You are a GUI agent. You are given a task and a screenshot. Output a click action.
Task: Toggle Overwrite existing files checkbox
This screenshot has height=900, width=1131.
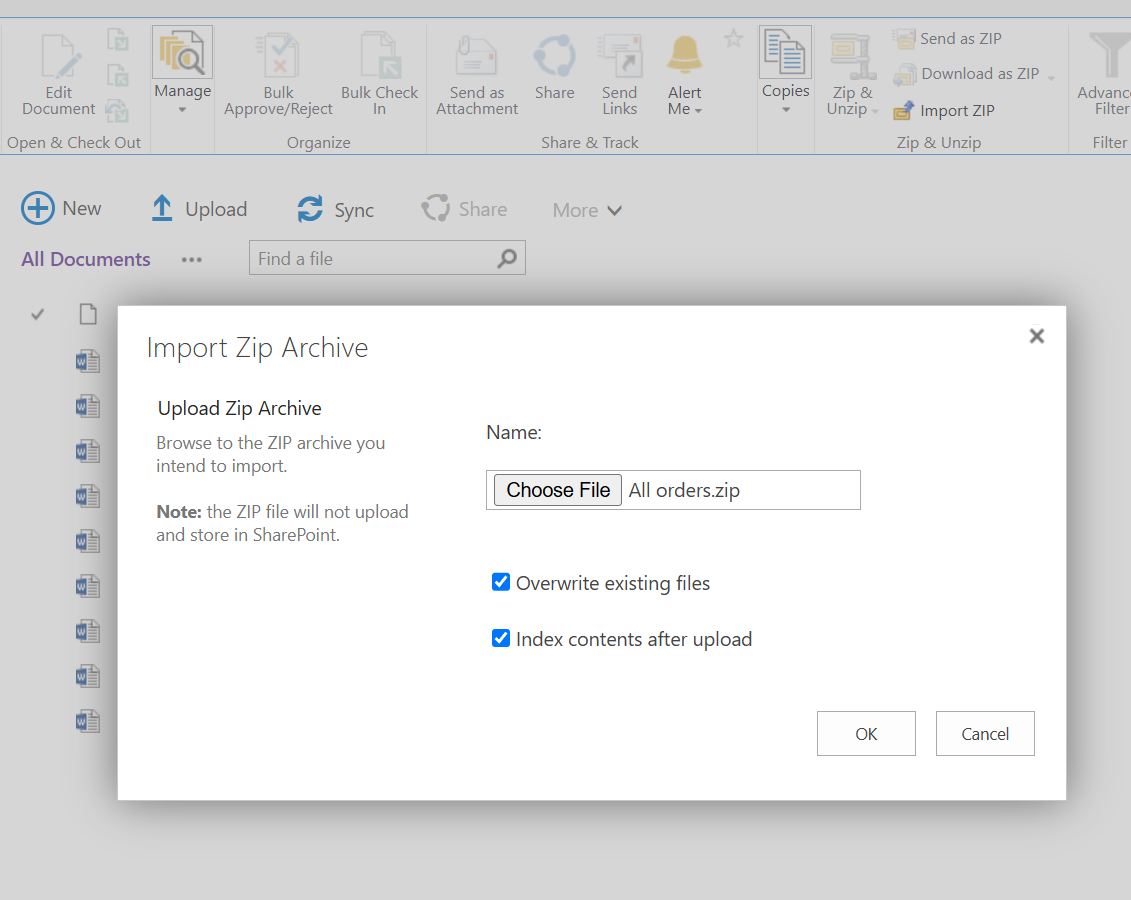501,582
